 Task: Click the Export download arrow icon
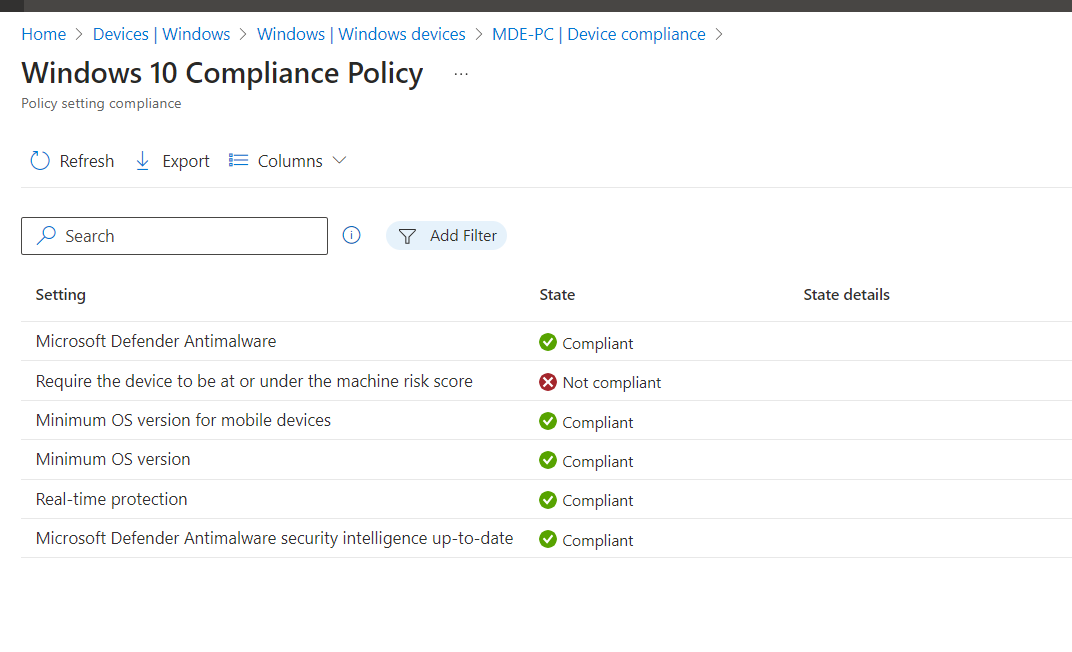click(142, 161)
